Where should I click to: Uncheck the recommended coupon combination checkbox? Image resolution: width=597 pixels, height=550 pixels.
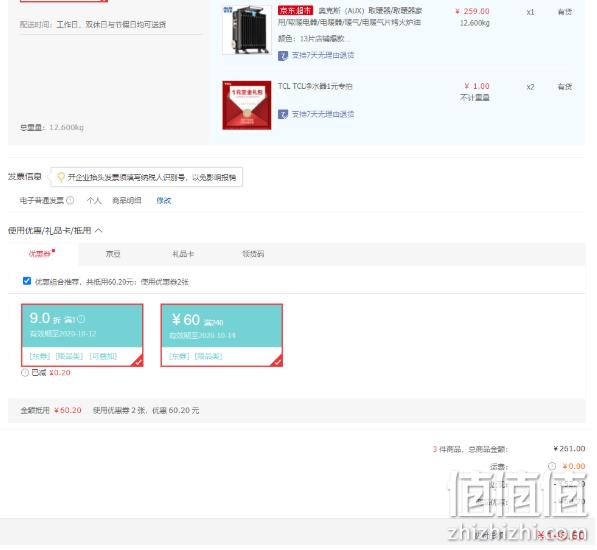[x=27, y=281]
